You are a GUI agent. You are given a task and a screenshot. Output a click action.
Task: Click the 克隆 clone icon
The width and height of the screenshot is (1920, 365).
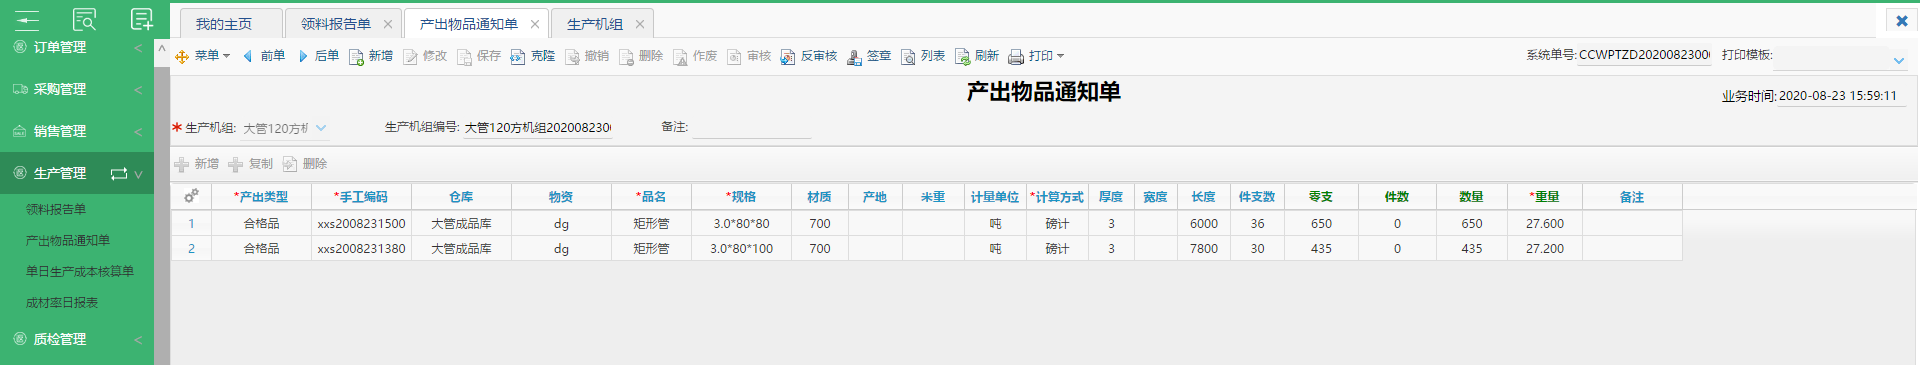(x=518, y=56)
